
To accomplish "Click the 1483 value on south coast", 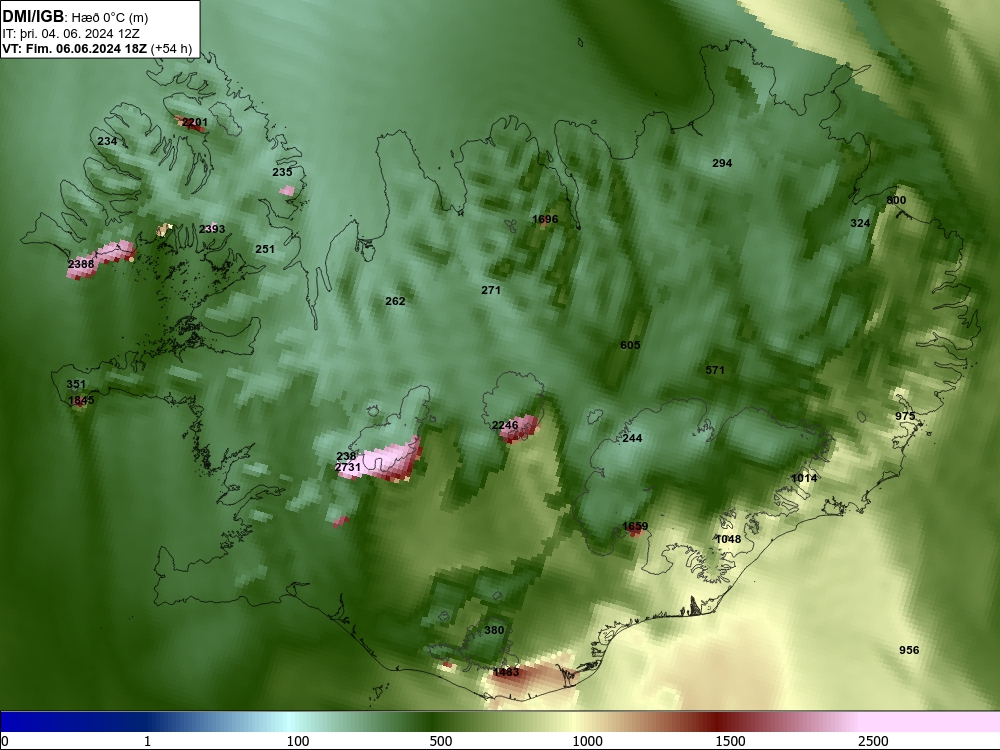I will click(506, 672).
